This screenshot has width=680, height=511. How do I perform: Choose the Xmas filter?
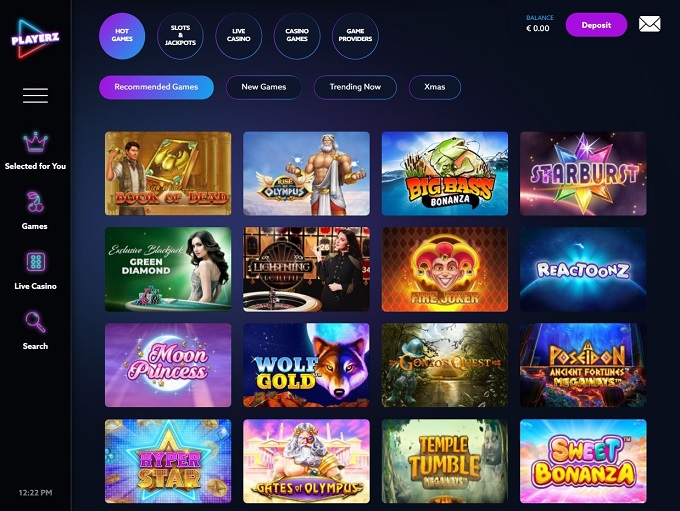(x=435, y=87)
